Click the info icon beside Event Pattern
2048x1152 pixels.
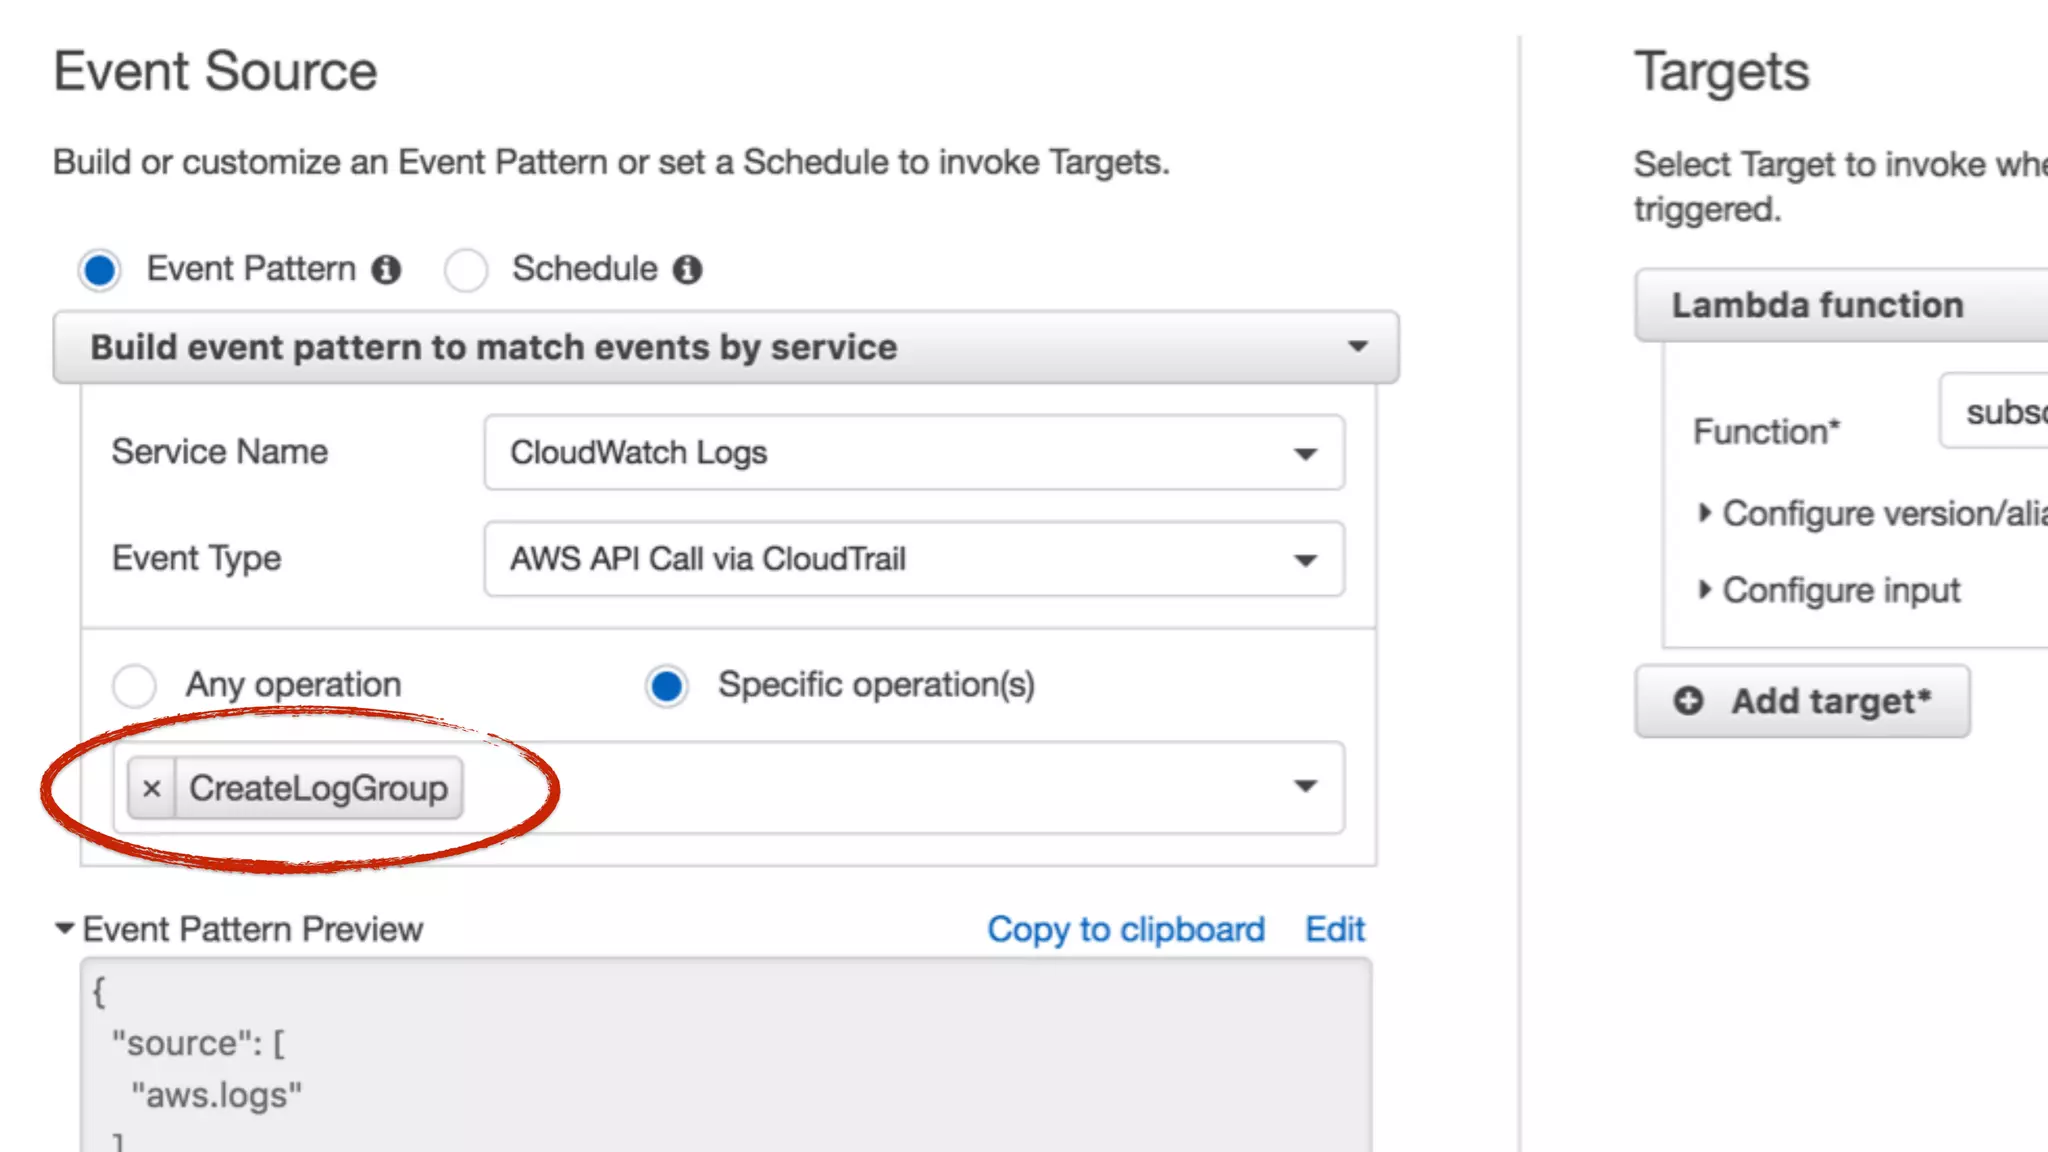click(x=386, y=269)
